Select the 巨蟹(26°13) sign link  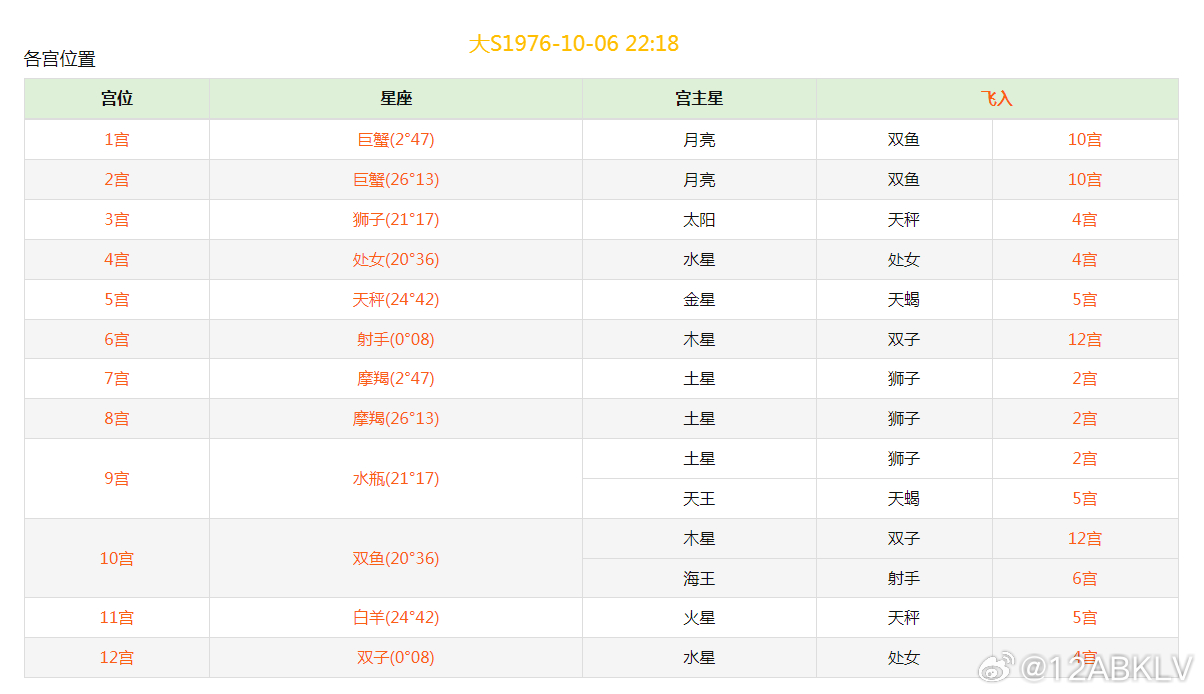(396, 180)
